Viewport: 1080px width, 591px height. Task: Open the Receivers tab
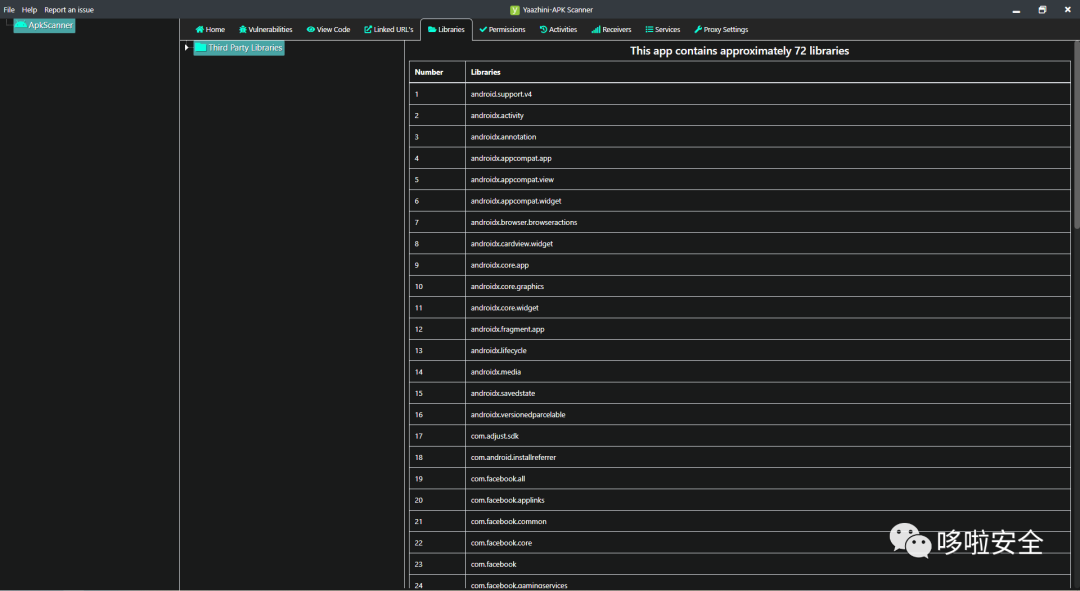point(612,30)
